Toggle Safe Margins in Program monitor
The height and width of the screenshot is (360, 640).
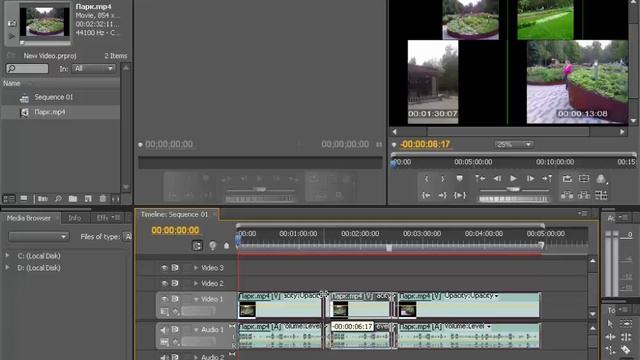(x=584, y=178)
